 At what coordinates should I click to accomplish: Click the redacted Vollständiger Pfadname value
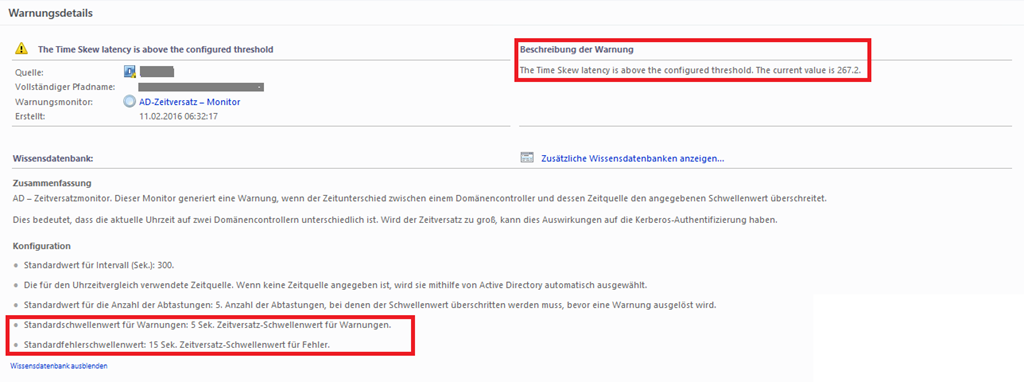coord(201,87)
